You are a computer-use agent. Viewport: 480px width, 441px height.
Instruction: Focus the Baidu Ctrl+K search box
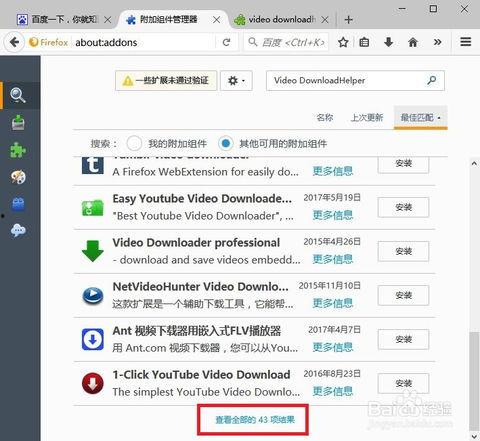coord(286,42)
